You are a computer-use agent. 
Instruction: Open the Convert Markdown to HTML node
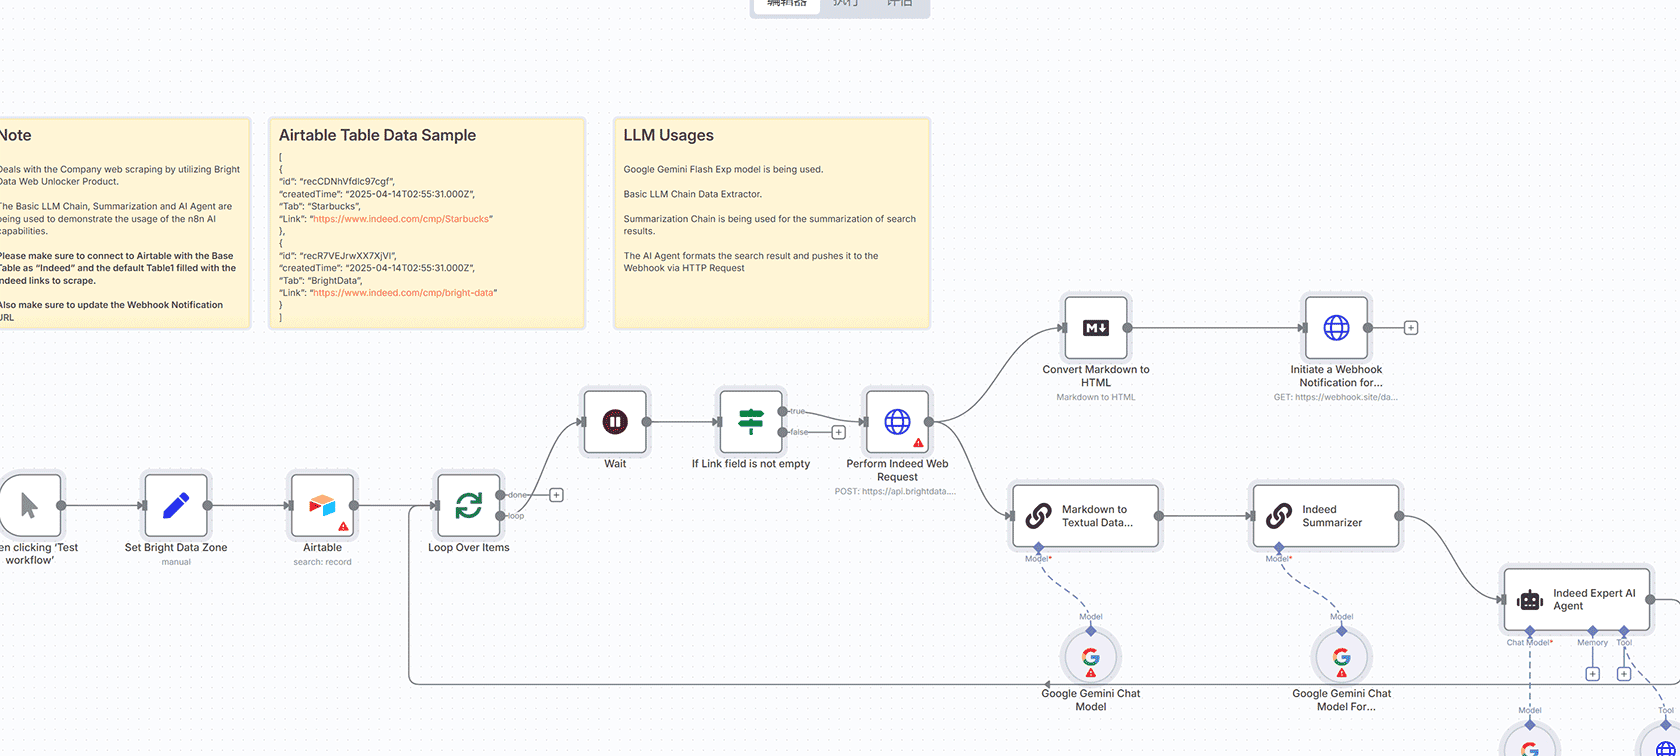[1096, 328]
